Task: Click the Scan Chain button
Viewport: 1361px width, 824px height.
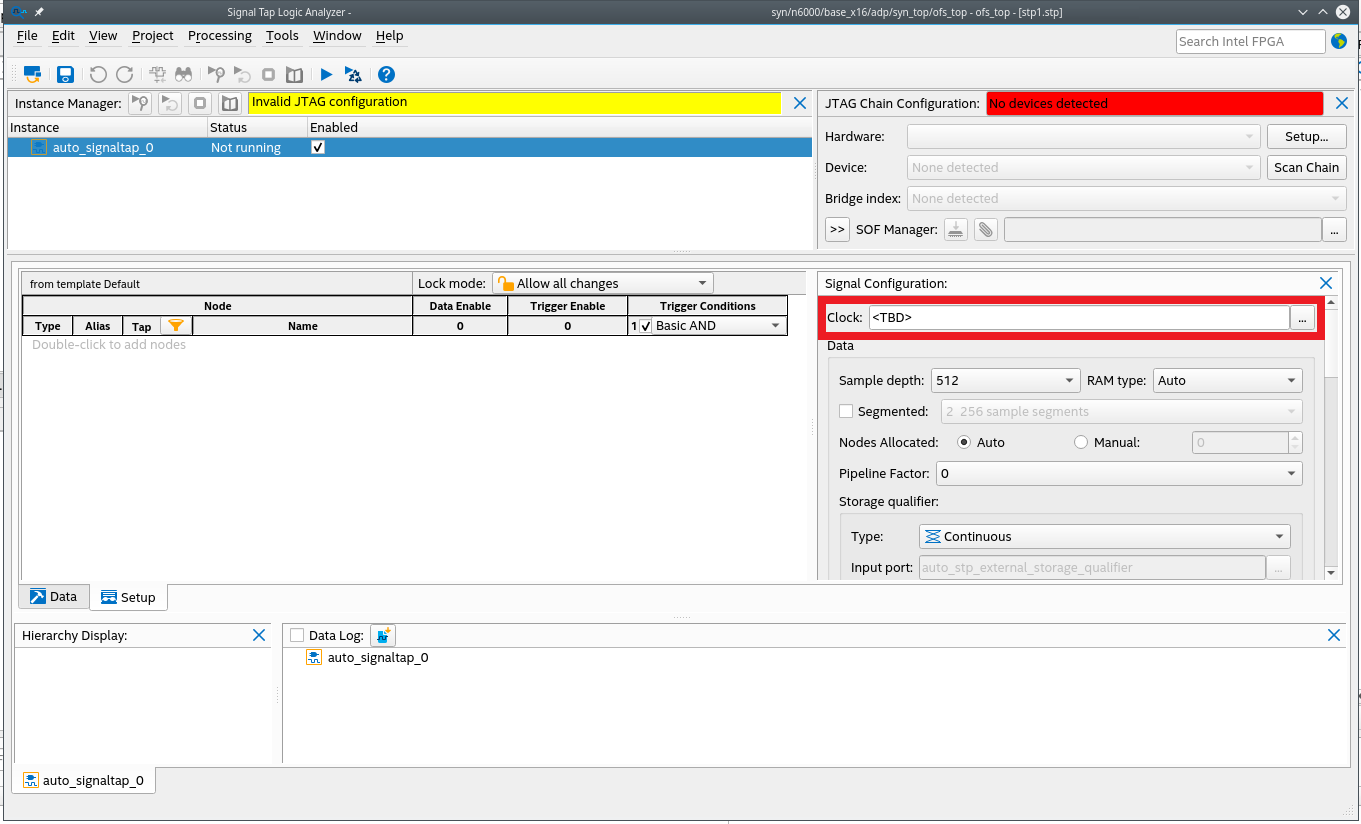Action: (1306, 167)
